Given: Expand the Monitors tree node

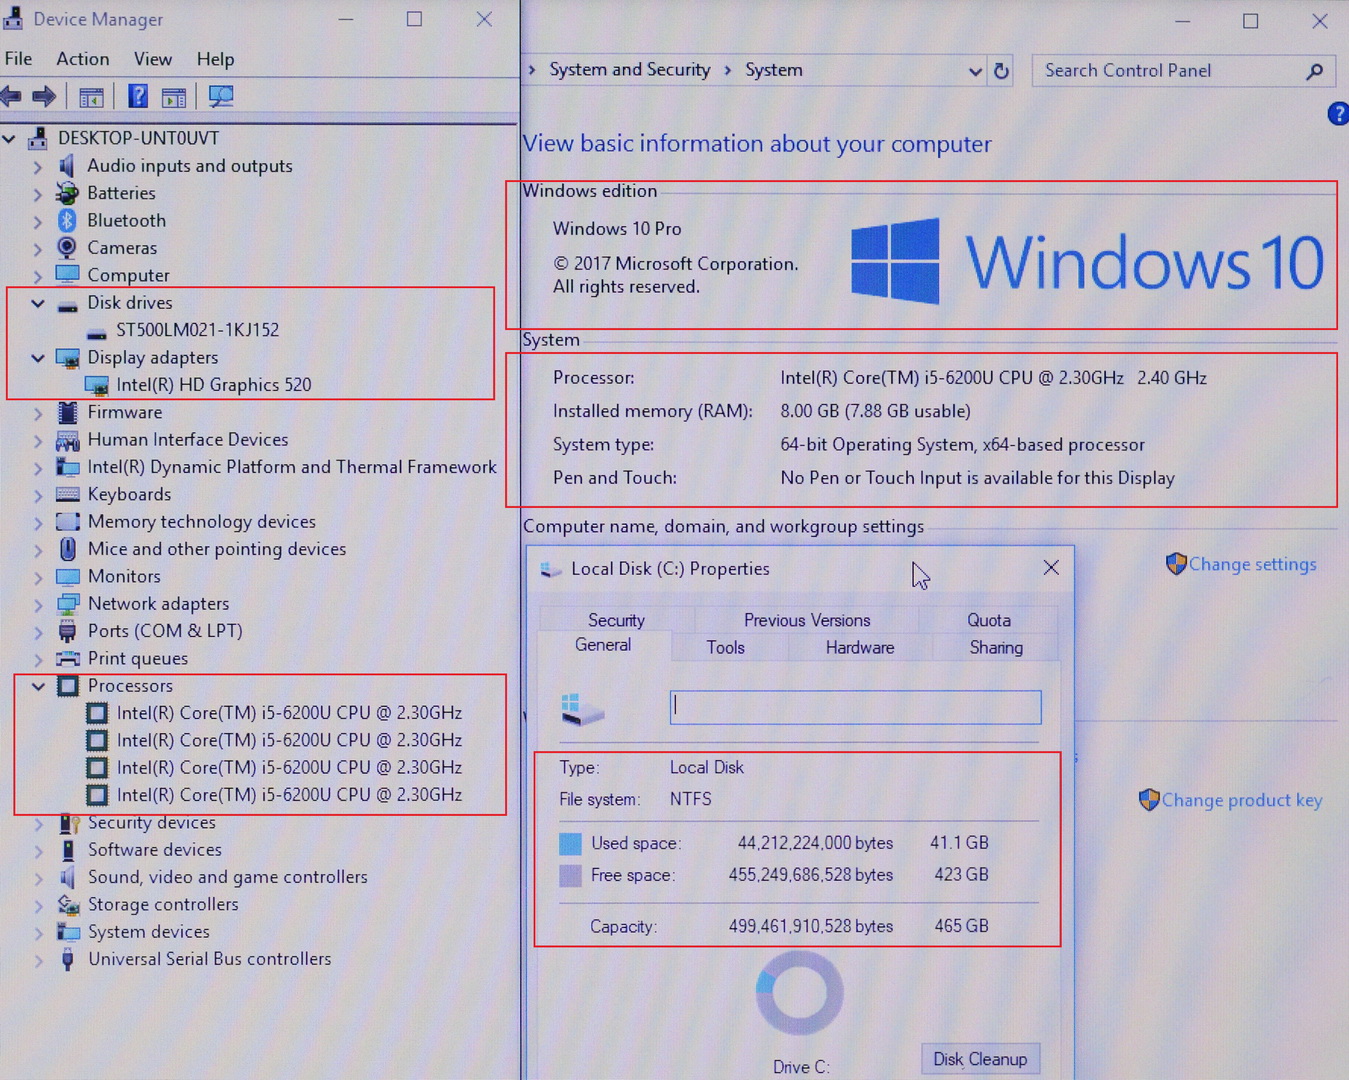Looking at the screenshot, I should tap(39, 577).
